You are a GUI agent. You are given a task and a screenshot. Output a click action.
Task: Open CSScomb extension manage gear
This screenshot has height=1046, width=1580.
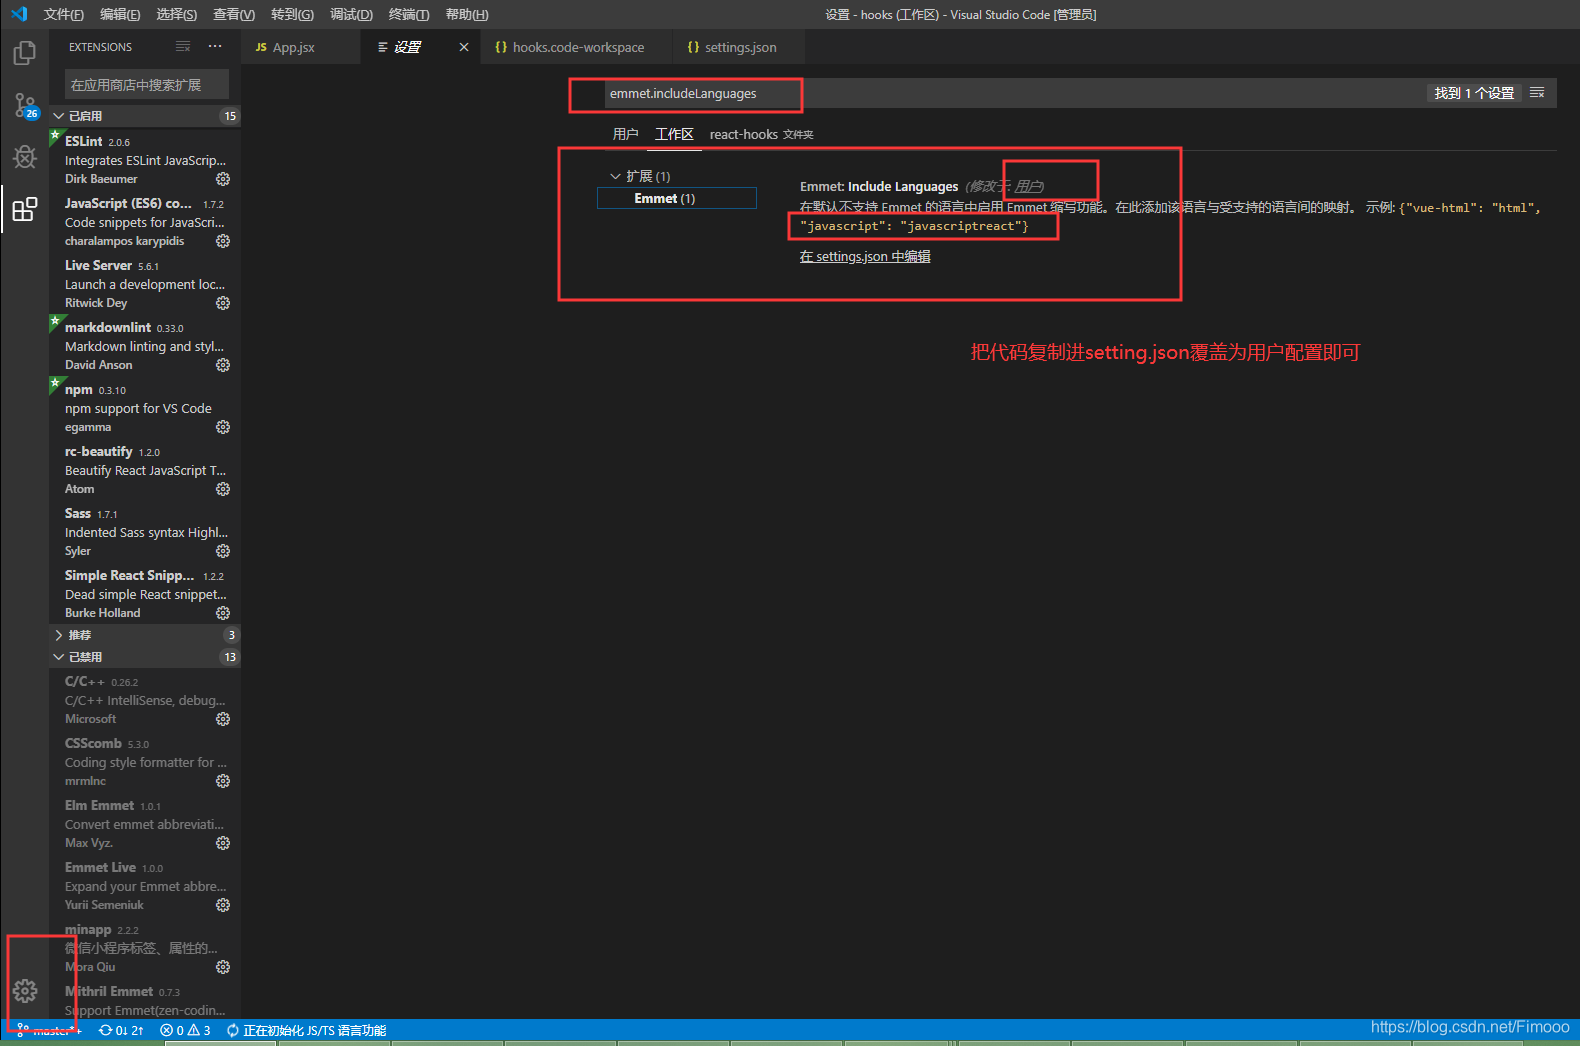pos(223,781)
